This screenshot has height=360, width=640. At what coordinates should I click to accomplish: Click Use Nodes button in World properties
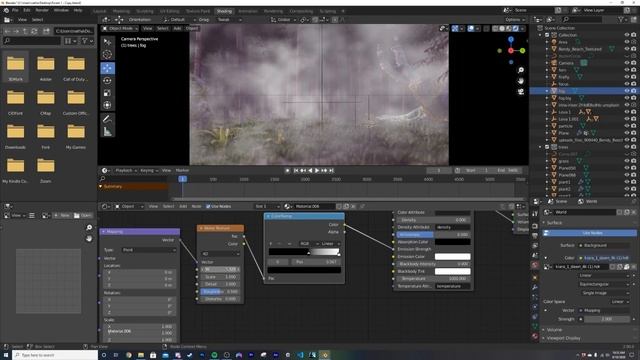[x=589, y=233]
